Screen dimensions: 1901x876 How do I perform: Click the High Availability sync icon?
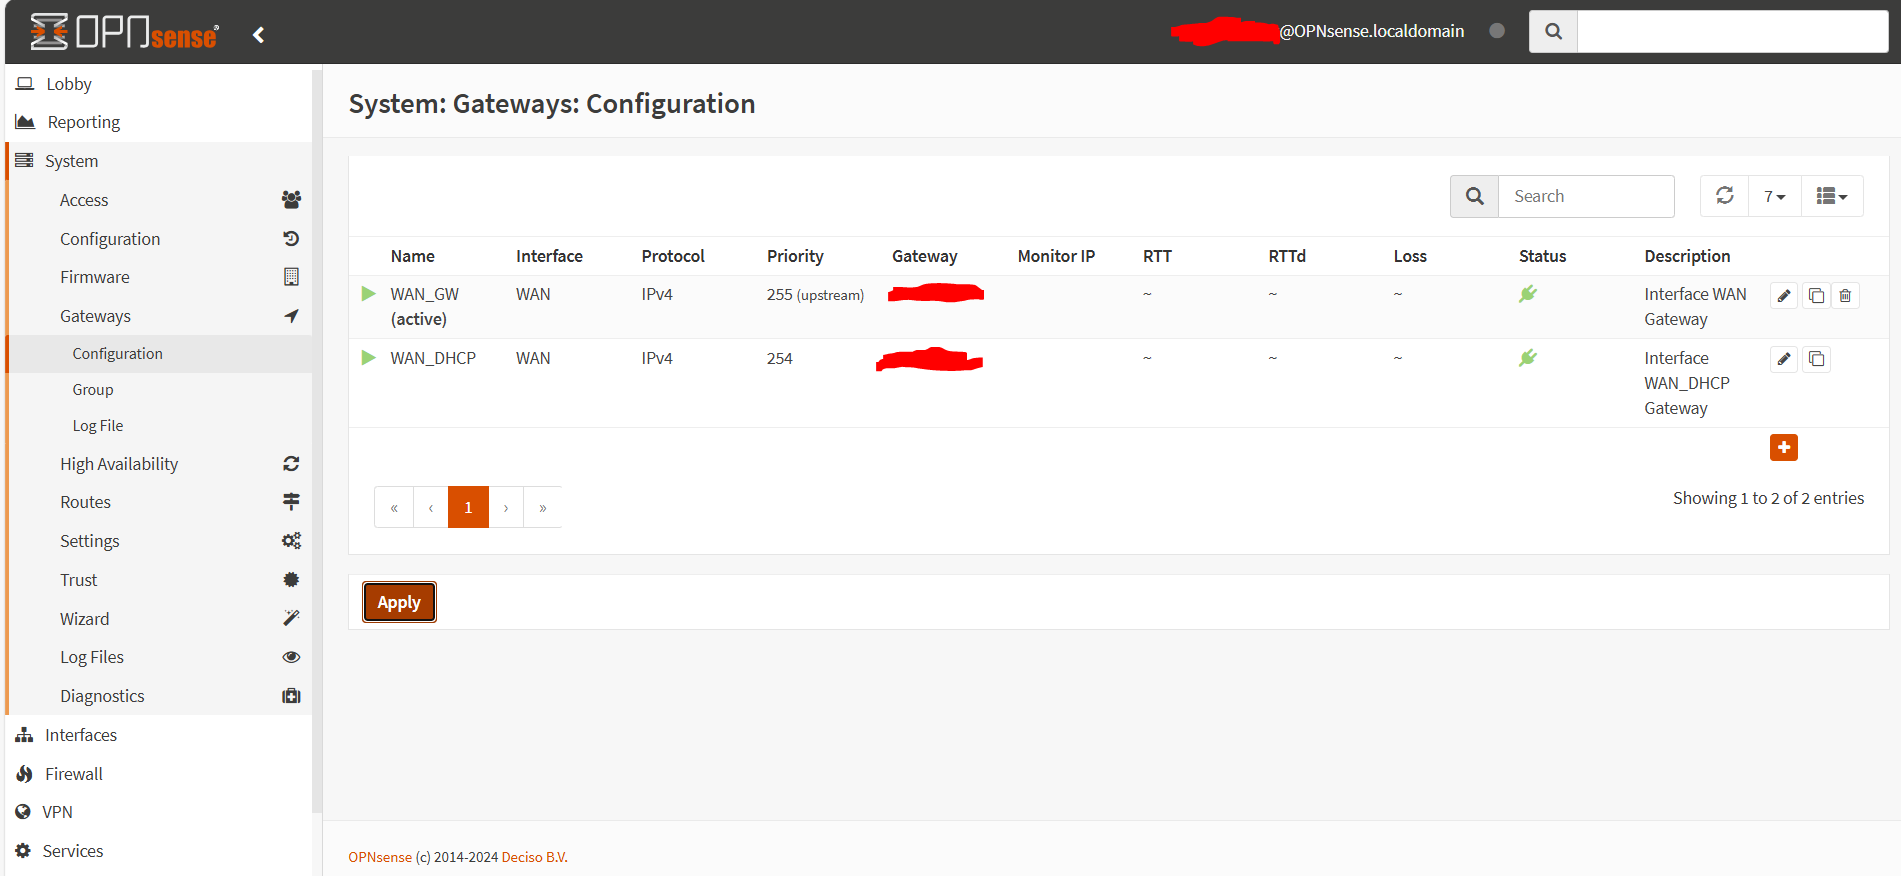point(291,464)
